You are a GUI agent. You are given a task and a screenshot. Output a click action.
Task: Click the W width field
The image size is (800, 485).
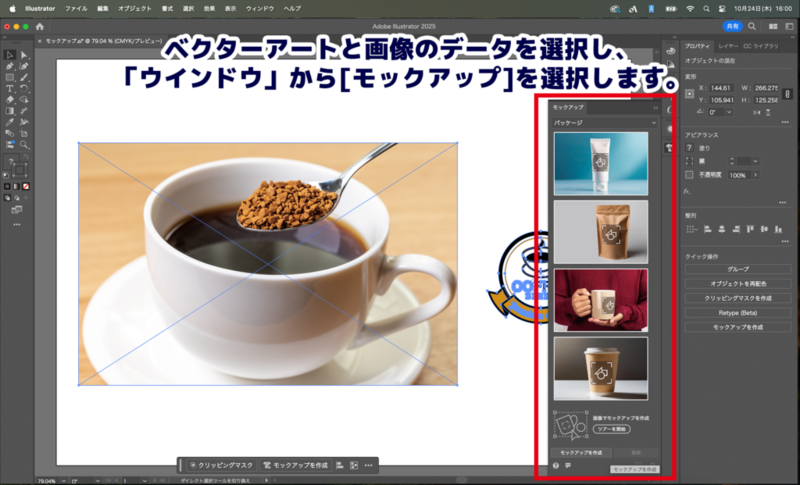765,88
